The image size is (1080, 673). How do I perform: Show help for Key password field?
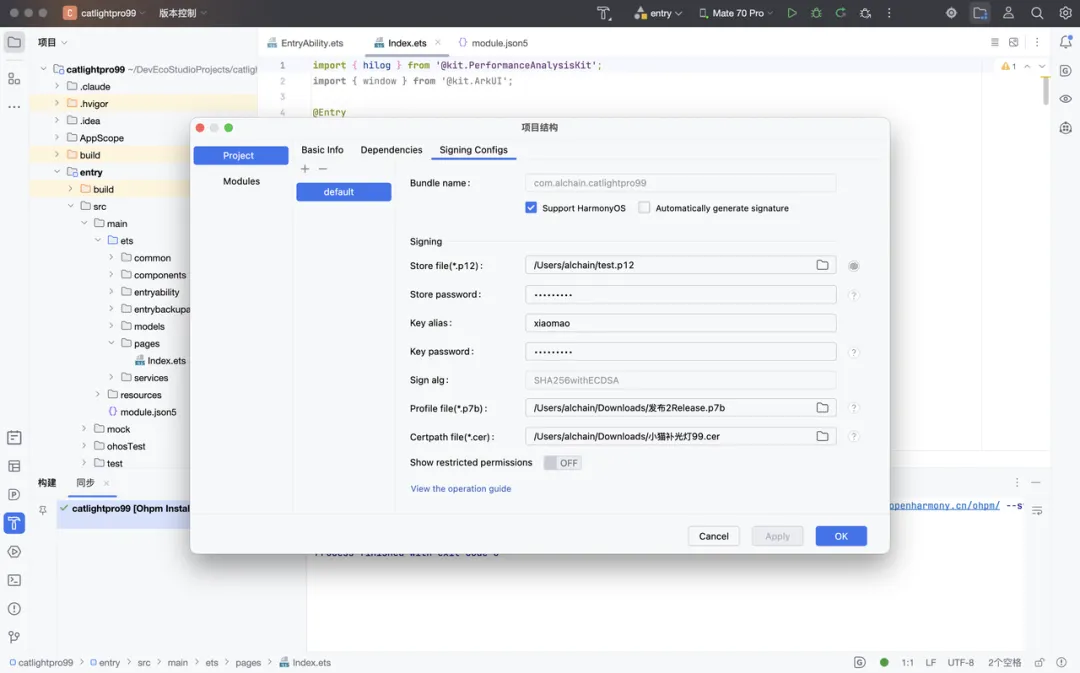pyautogui.click(x=853, y=353)
